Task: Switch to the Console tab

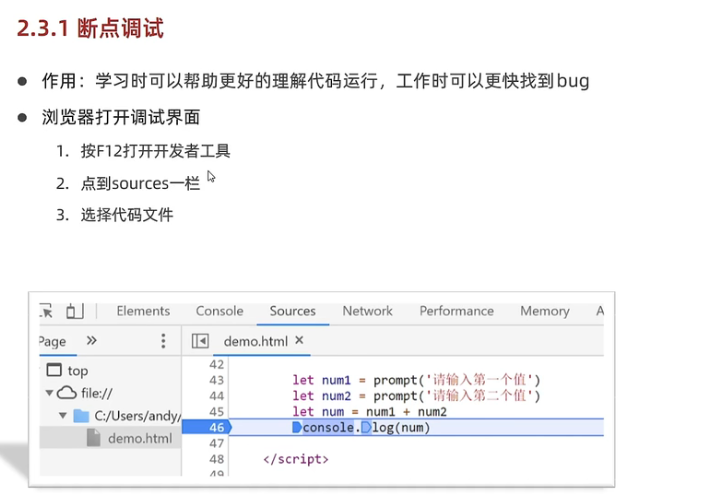Action: (219, 311)
